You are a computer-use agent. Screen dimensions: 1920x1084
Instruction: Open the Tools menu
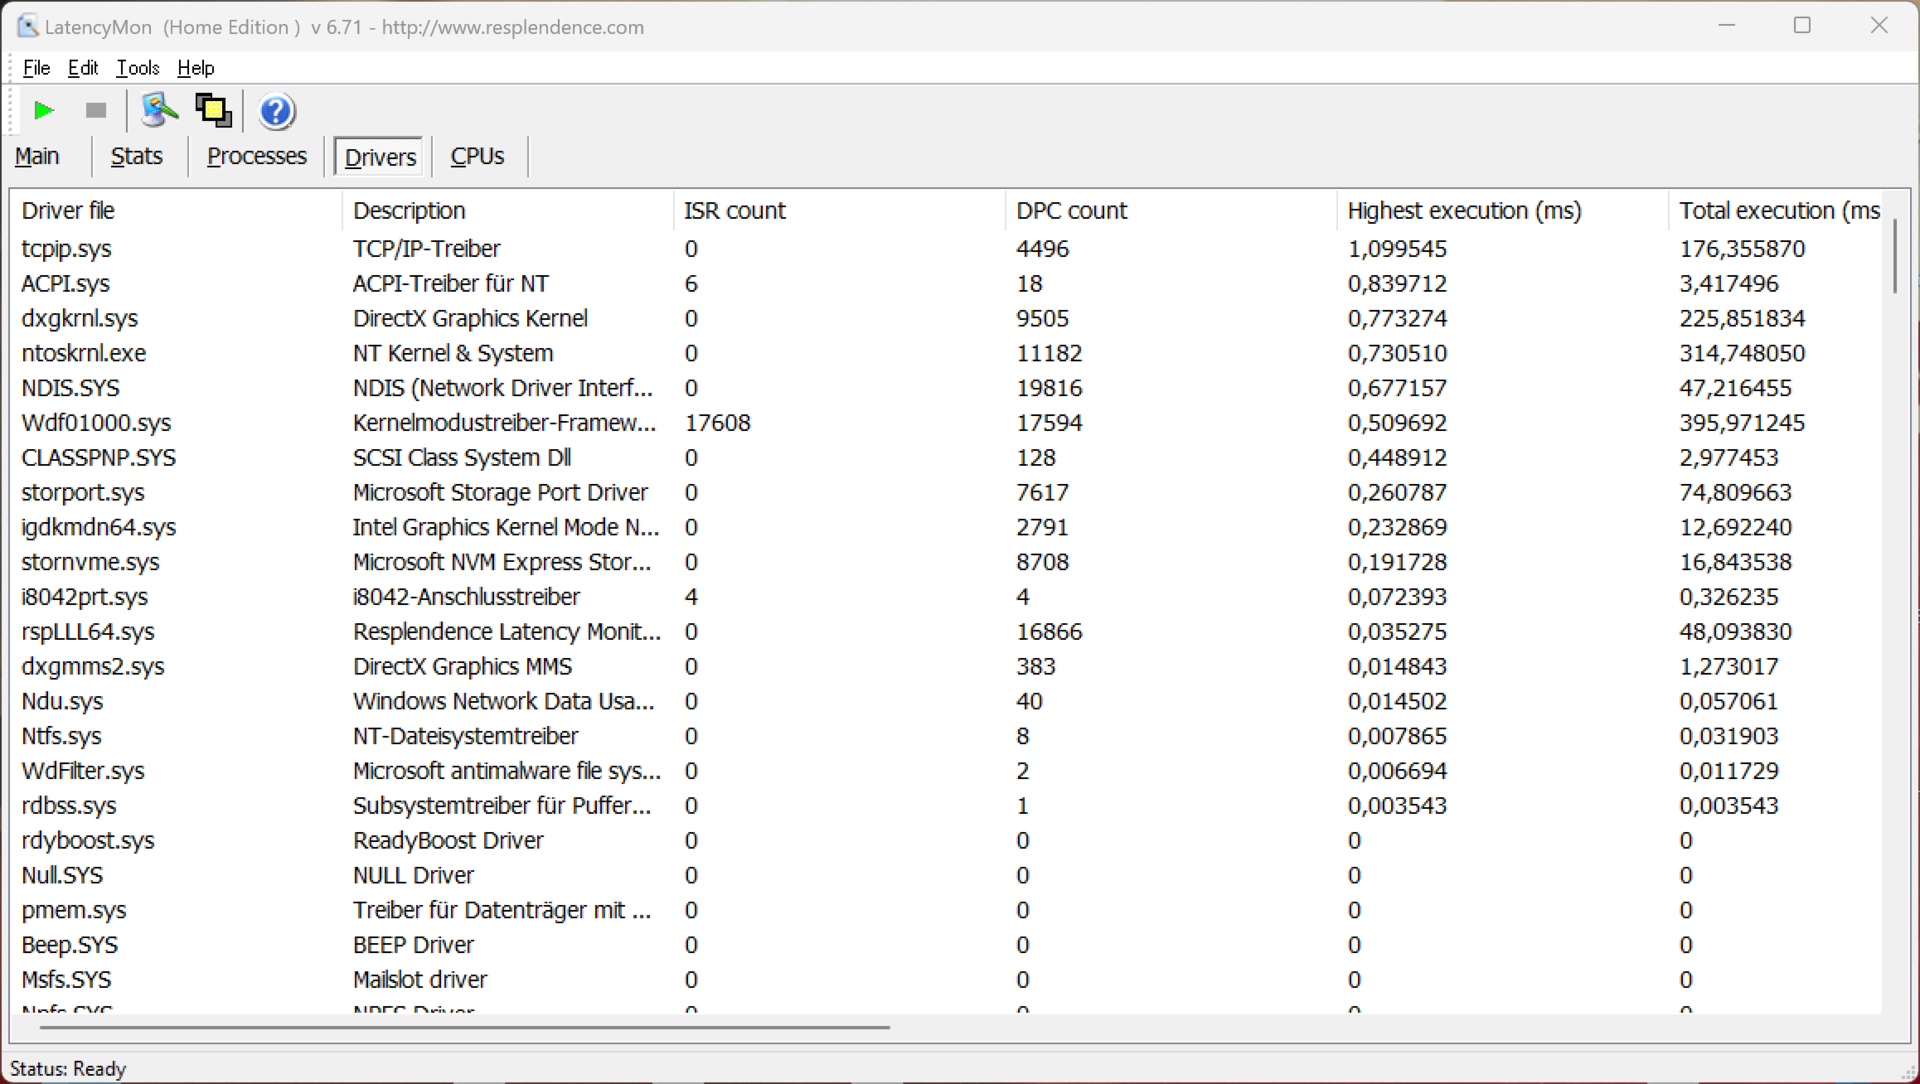137,68
